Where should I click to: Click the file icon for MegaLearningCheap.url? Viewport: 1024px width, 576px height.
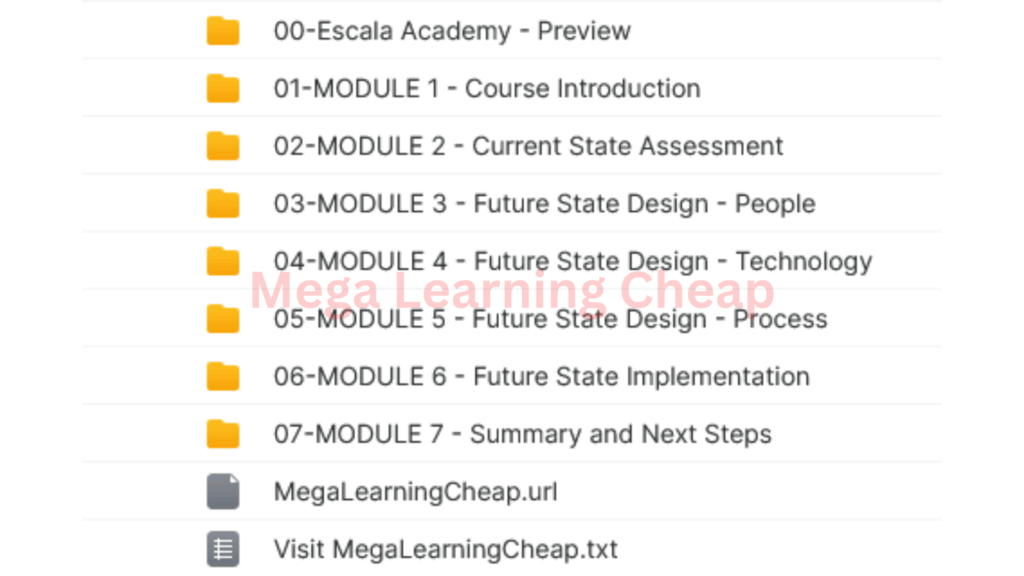click(x=223, y=492)
